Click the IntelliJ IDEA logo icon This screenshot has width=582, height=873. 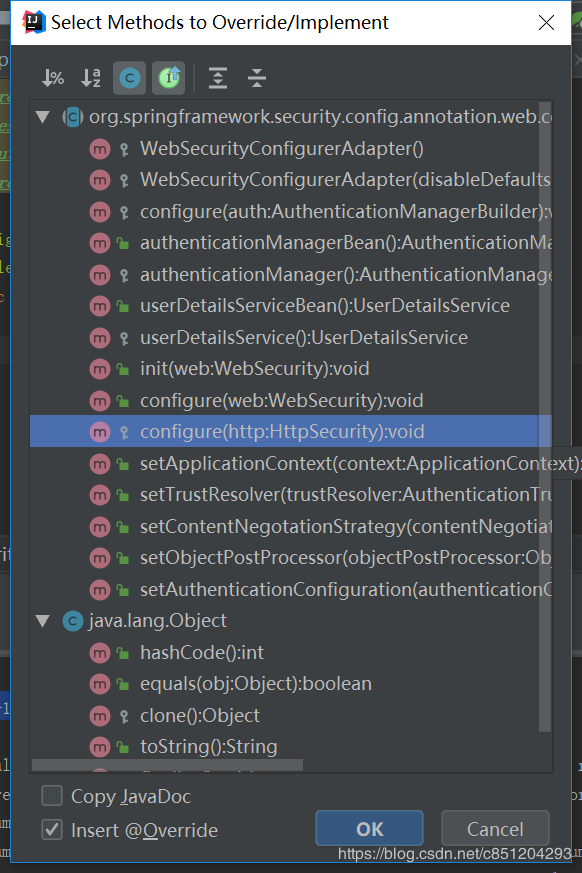click(33, 22)
